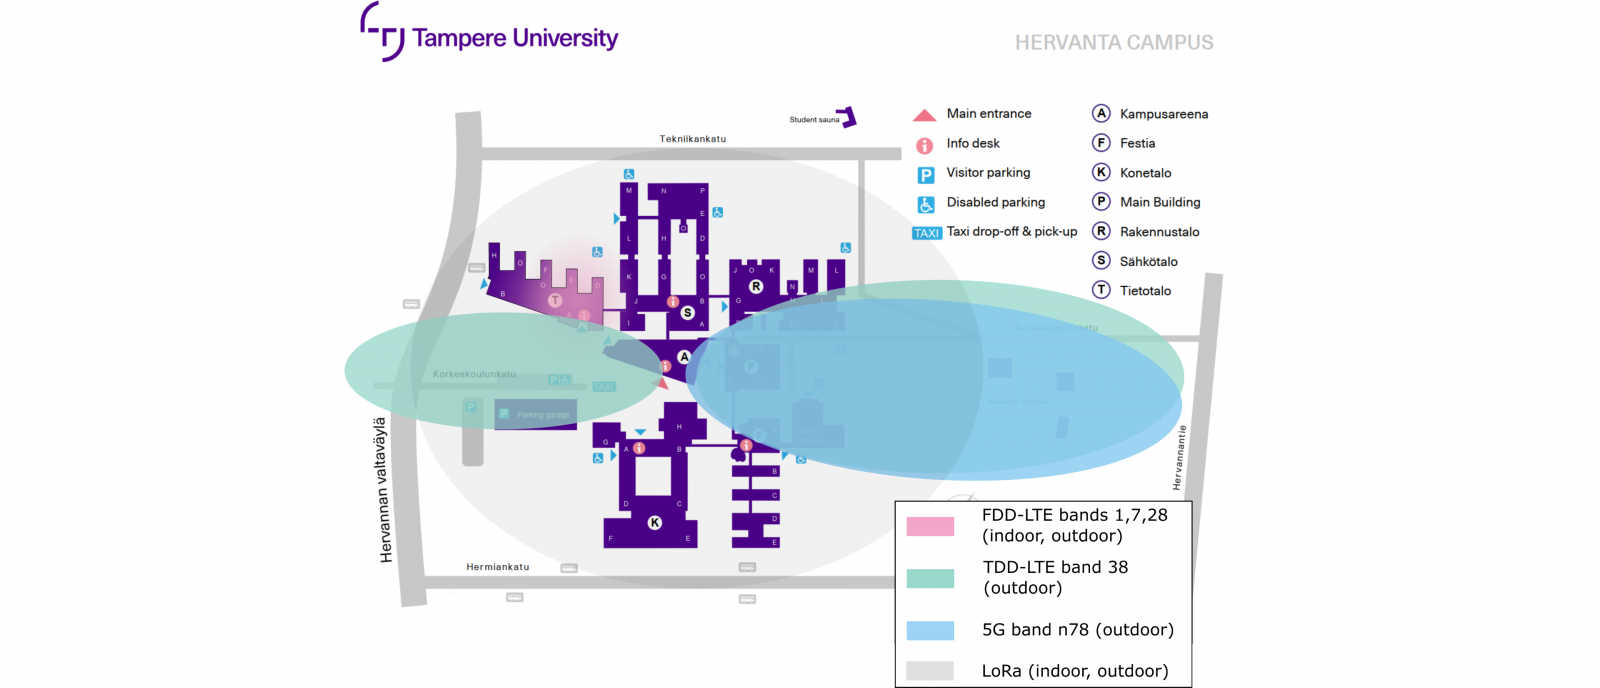Image resolution: width=1600 pixels, height=688 pixels.
Task: Select the Taxi drop-off & pick-up text
Action: tap(1012, 231)
